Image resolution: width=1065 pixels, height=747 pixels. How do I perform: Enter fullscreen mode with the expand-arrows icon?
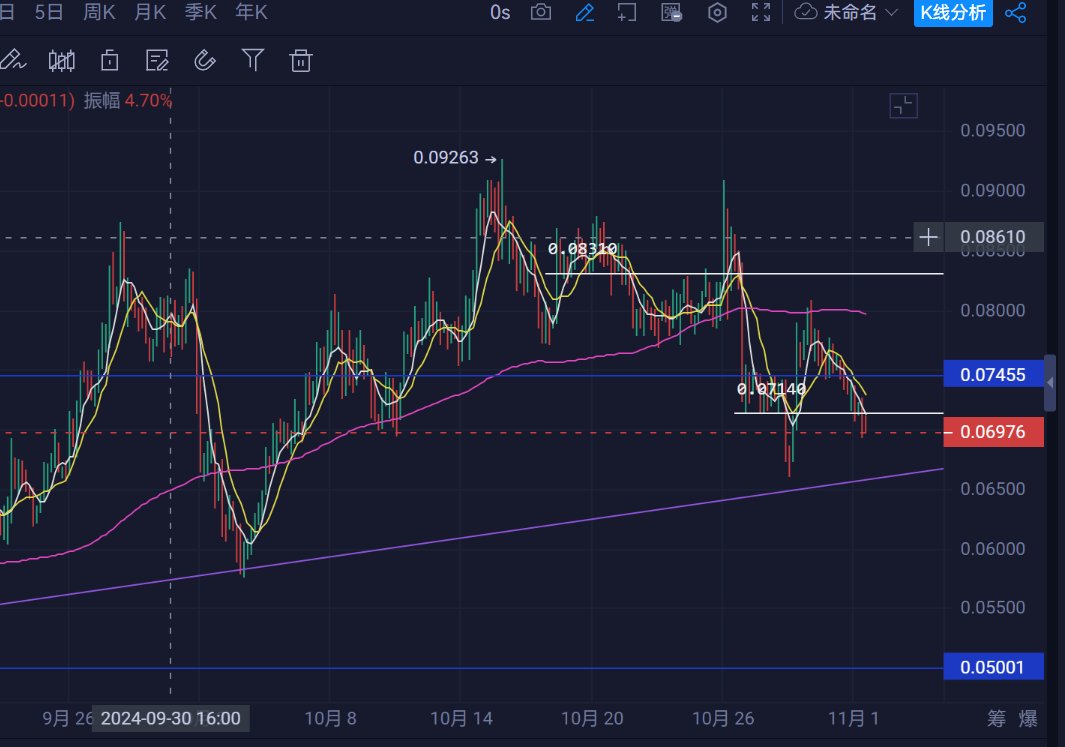click(761, 12)
